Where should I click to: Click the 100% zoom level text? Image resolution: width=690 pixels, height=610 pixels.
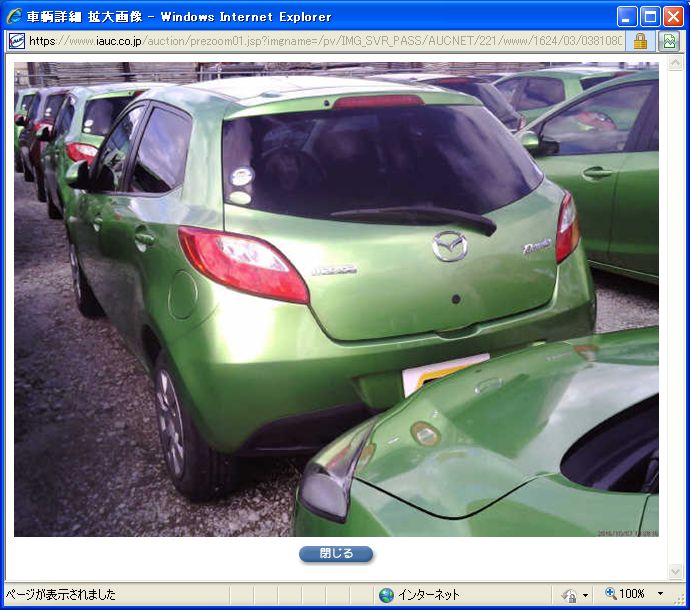[x=632, y=594]
